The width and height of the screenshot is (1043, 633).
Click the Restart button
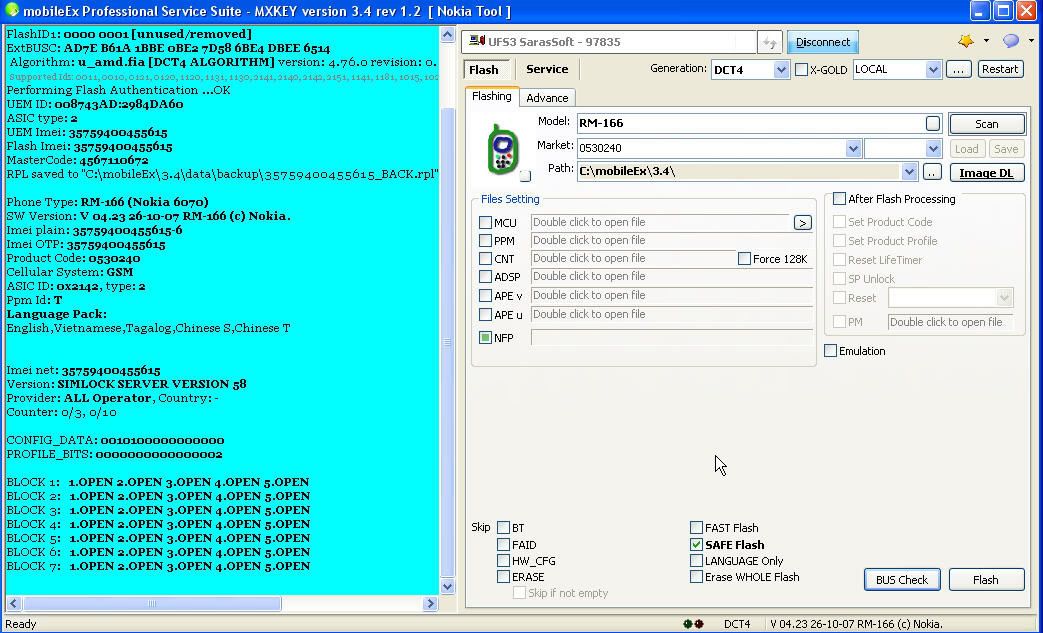[1000, 69]
